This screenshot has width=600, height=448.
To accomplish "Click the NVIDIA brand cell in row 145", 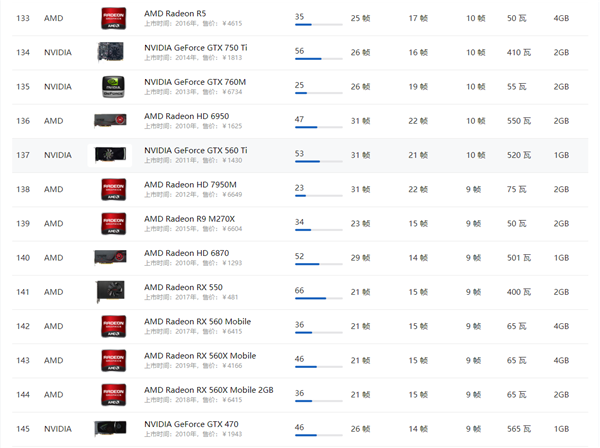I will coord(58,429).
